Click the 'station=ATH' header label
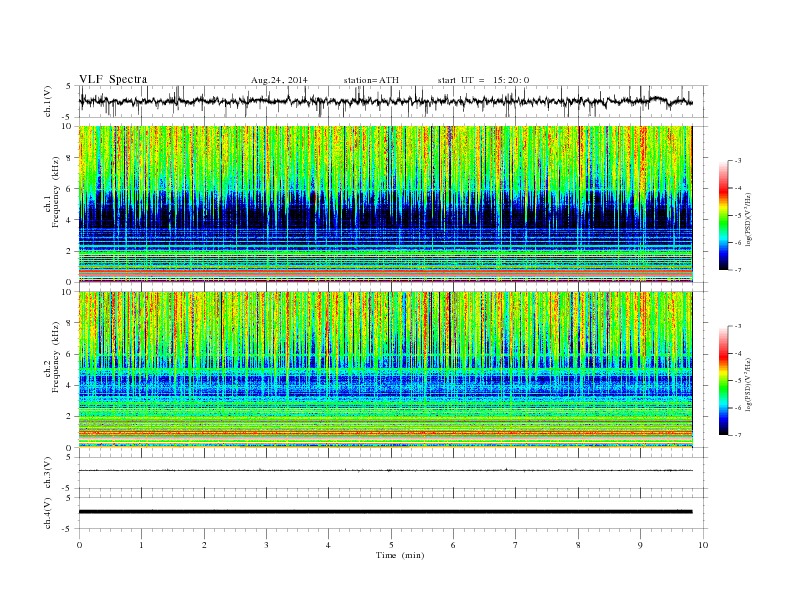792x612 pixels. pyautogui.click(x=371, y=80)
